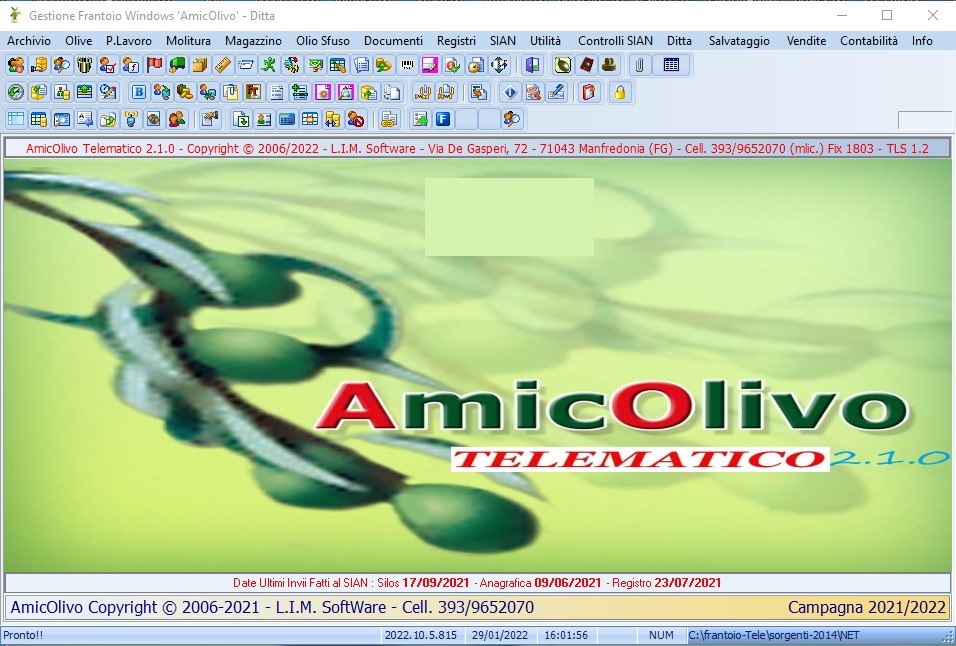The image size is (956, 646).
Task: Click the person with f document icon
Action: pos(131,65)
